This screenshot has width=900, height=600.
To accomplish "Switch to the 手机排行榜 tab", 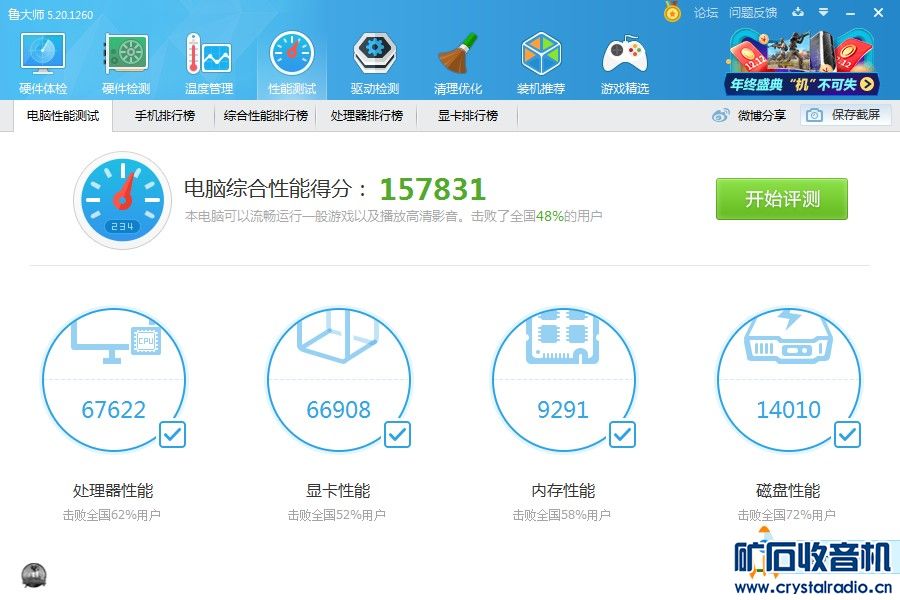I will [x=165, y=115].
